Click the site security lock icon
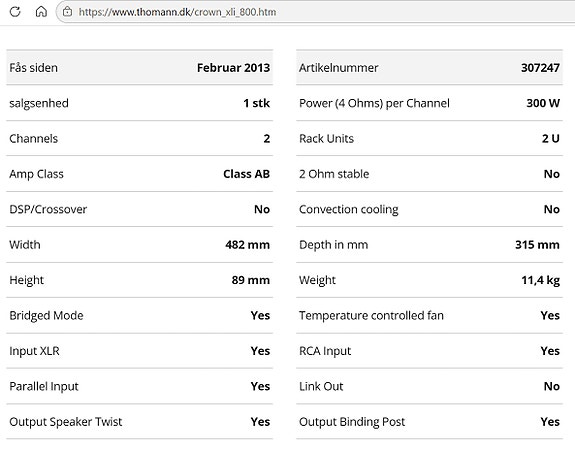The width and height of the screenshot is (575, 450). (x=67, y=12)
